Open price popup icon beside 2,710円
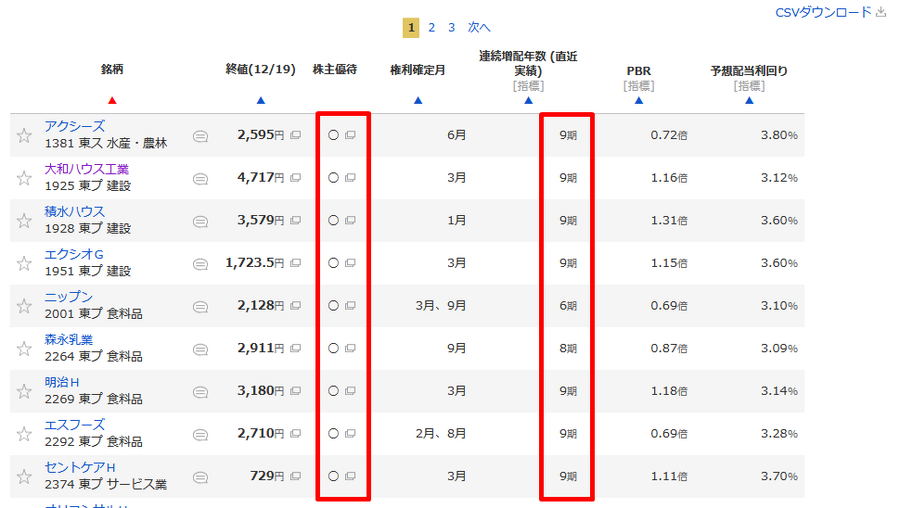 pyautogui.click(x=296, y=433)
